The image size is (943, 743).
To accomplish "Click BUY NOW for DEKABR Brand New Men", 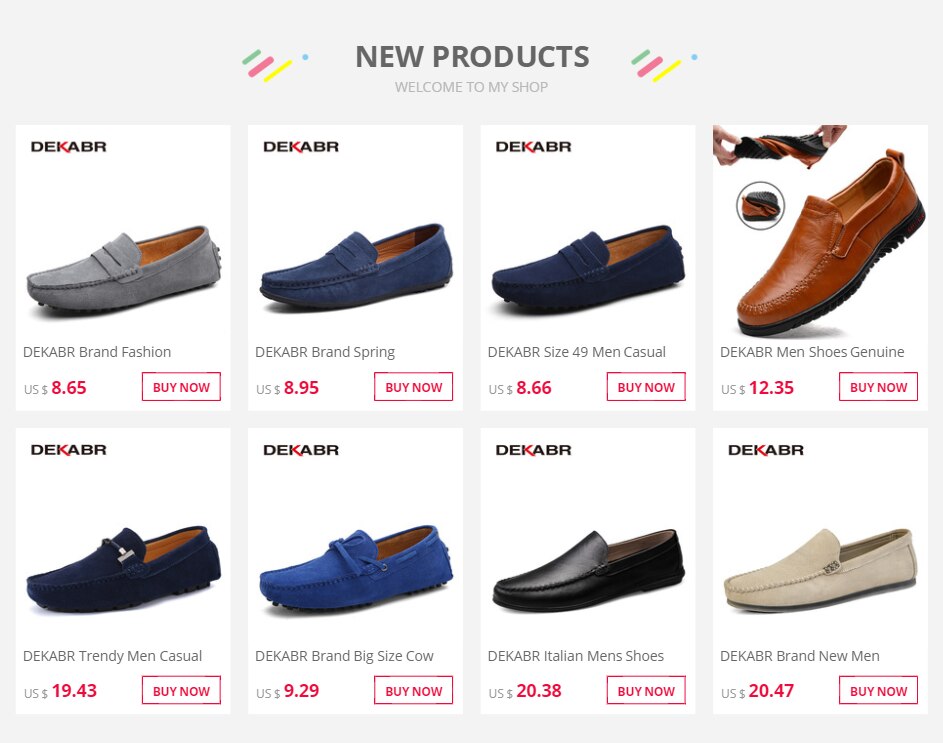I will coord(878,690).
